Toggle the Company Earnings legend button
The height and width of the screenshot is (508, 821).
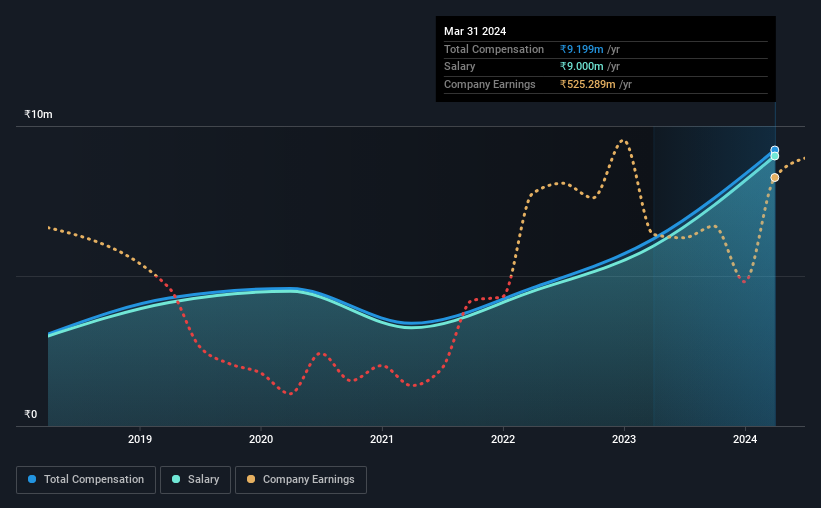(x=301, y=480)
